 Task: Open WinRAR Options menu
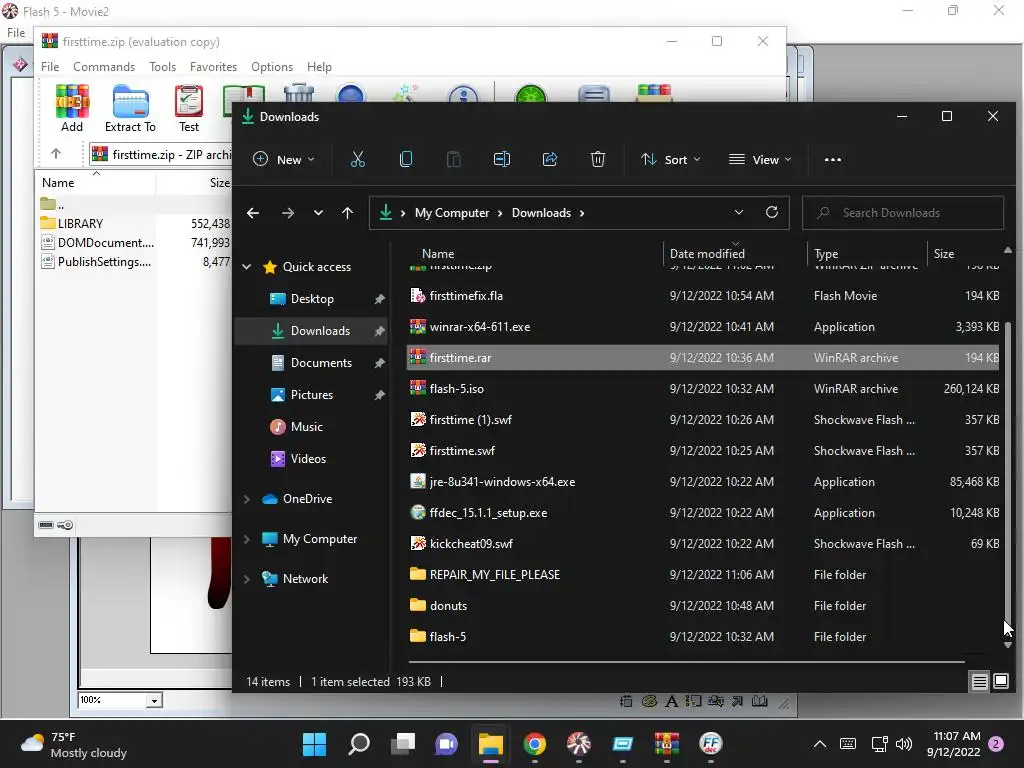(272, 67)
